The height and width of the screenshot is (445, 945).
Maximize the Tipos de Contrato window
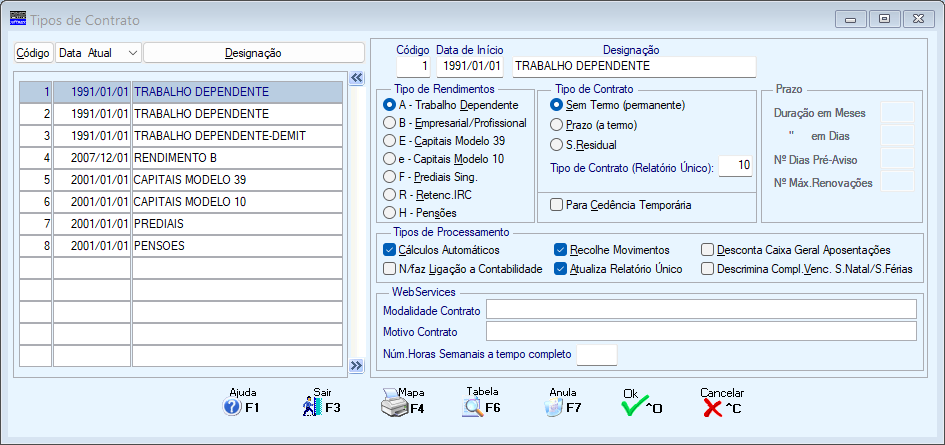885,19
